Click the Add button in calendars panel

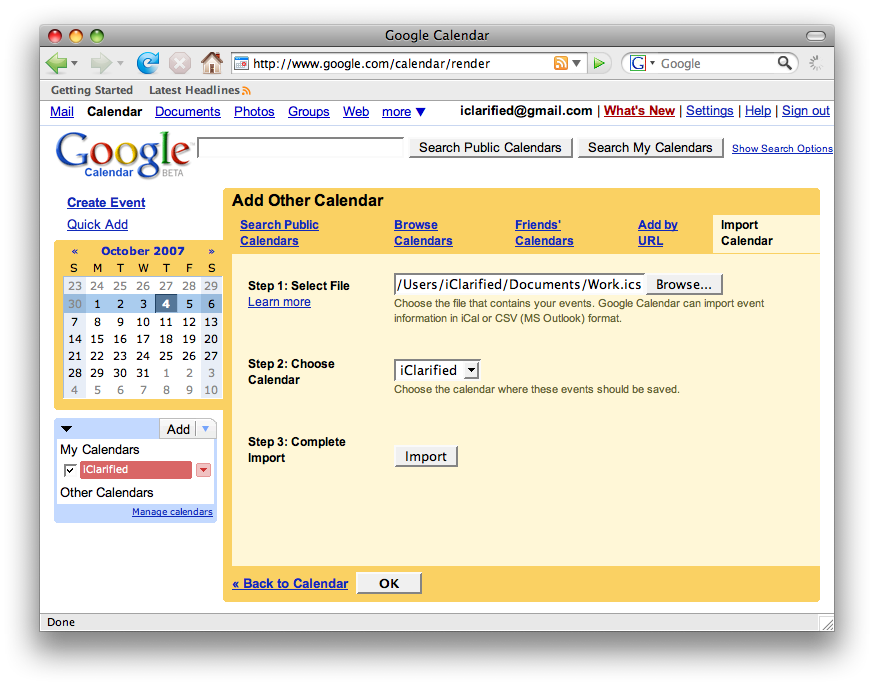178,429
